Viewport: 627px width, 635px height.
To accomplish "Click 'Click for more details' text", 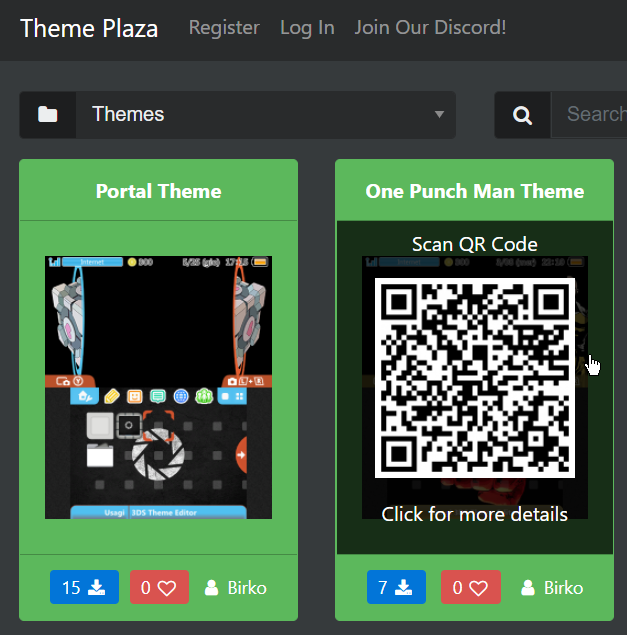I will pos(474,514).
